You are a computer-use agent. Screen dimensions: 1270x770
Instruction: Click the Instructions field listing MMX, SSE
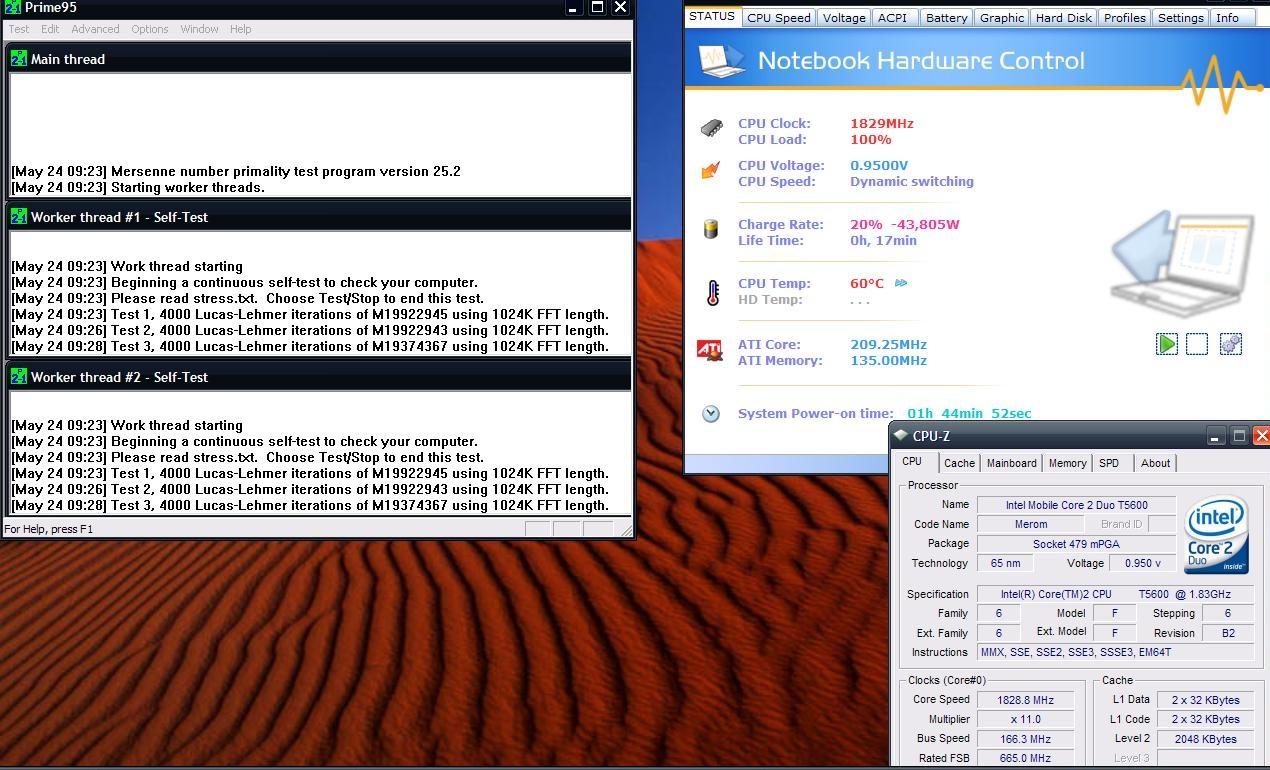click(1116, 652)
